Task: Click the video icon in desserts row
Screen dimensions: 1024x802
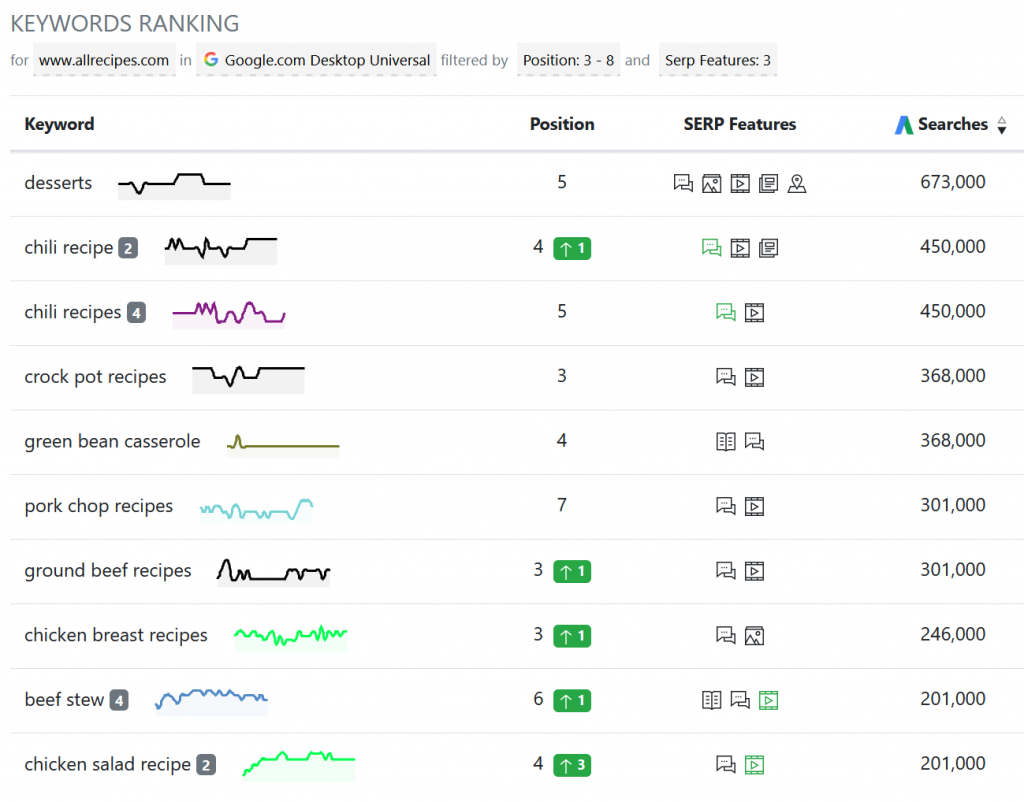Action: point(740,184)
